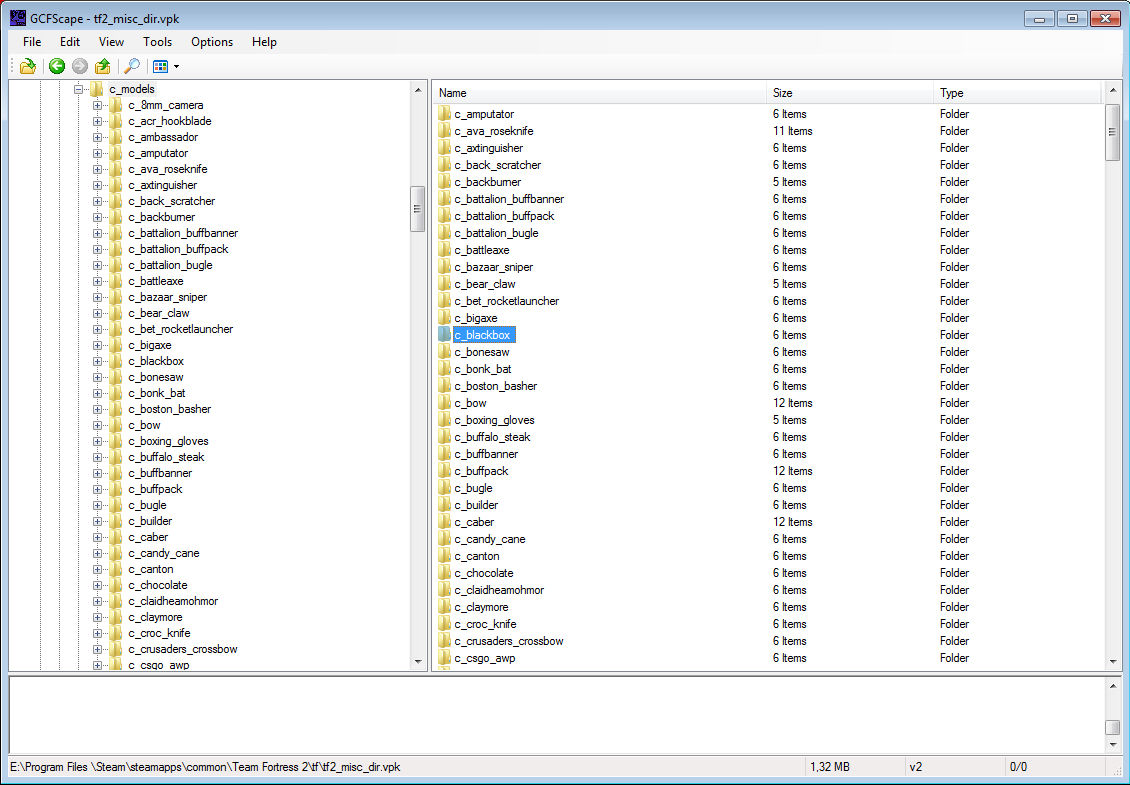Expand the c_crusaders_crossbow tree node
The image size is (1130, 785).
pyautogui.click(x=97, y=649)
